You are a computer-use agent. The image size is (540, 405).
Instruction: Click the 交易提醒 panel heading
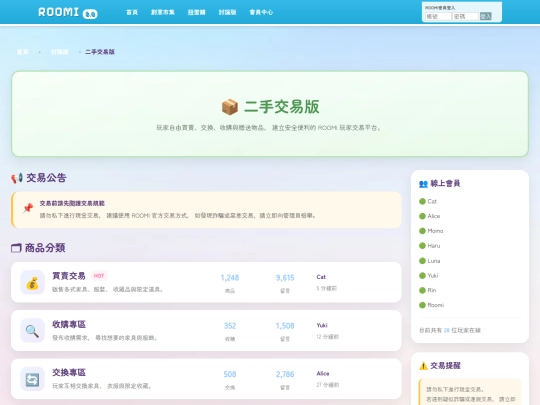click(445, 366)
